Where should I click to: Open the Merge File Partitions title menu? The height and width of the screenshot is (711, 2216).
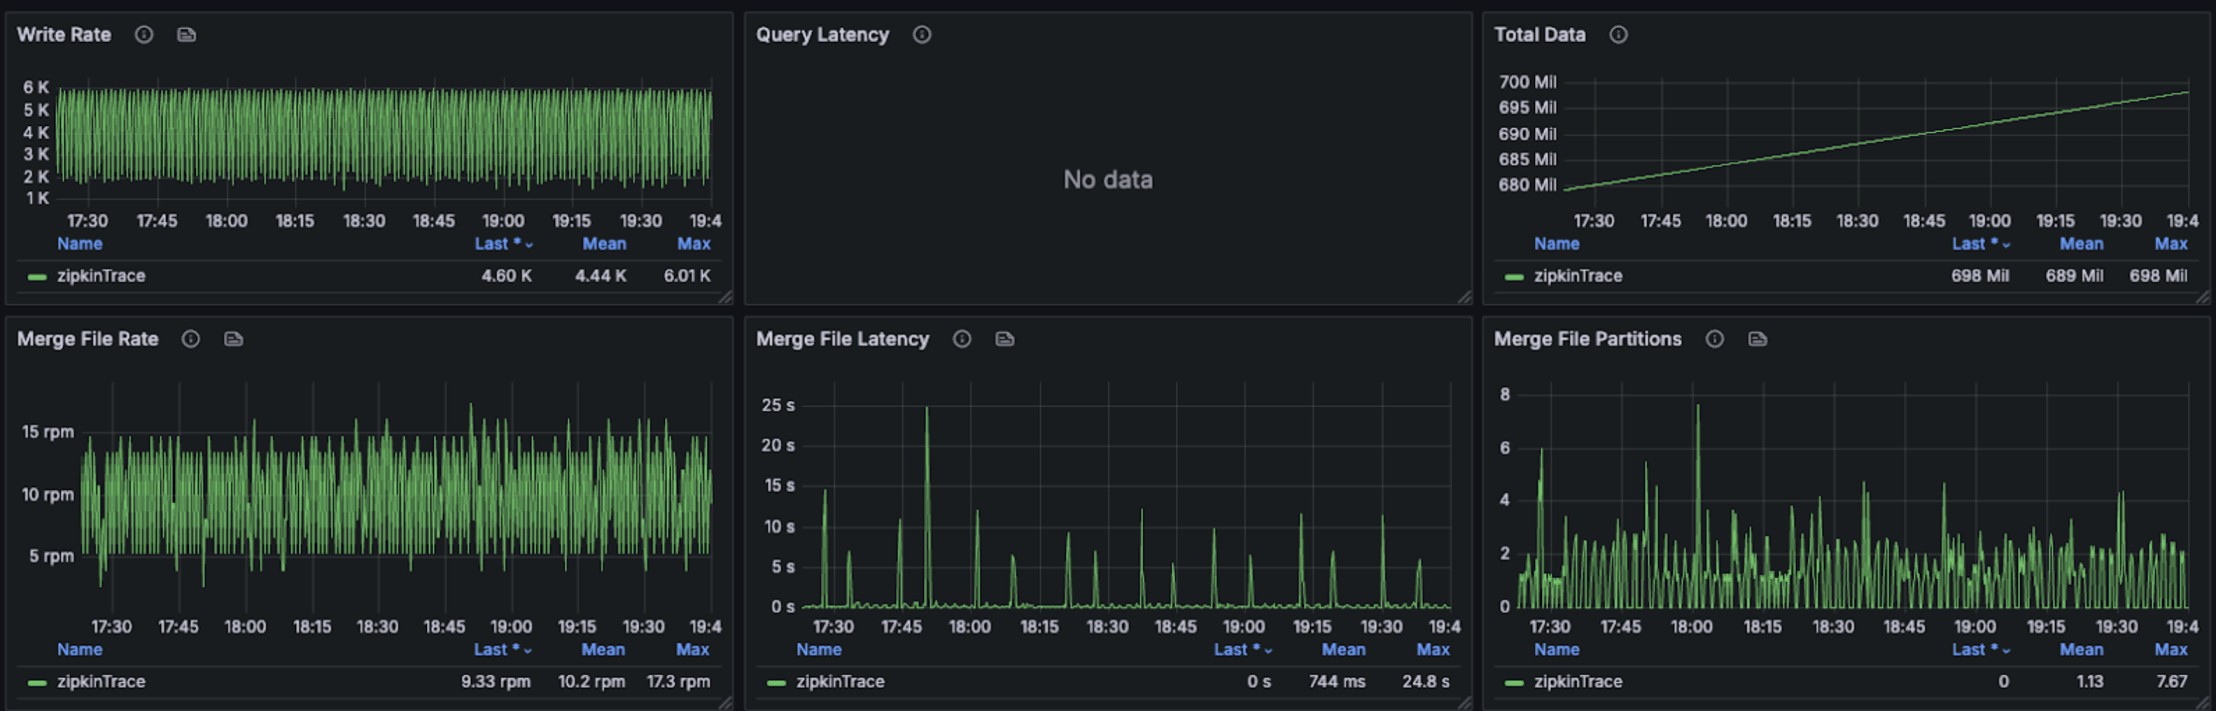(x=1587, y=339)
